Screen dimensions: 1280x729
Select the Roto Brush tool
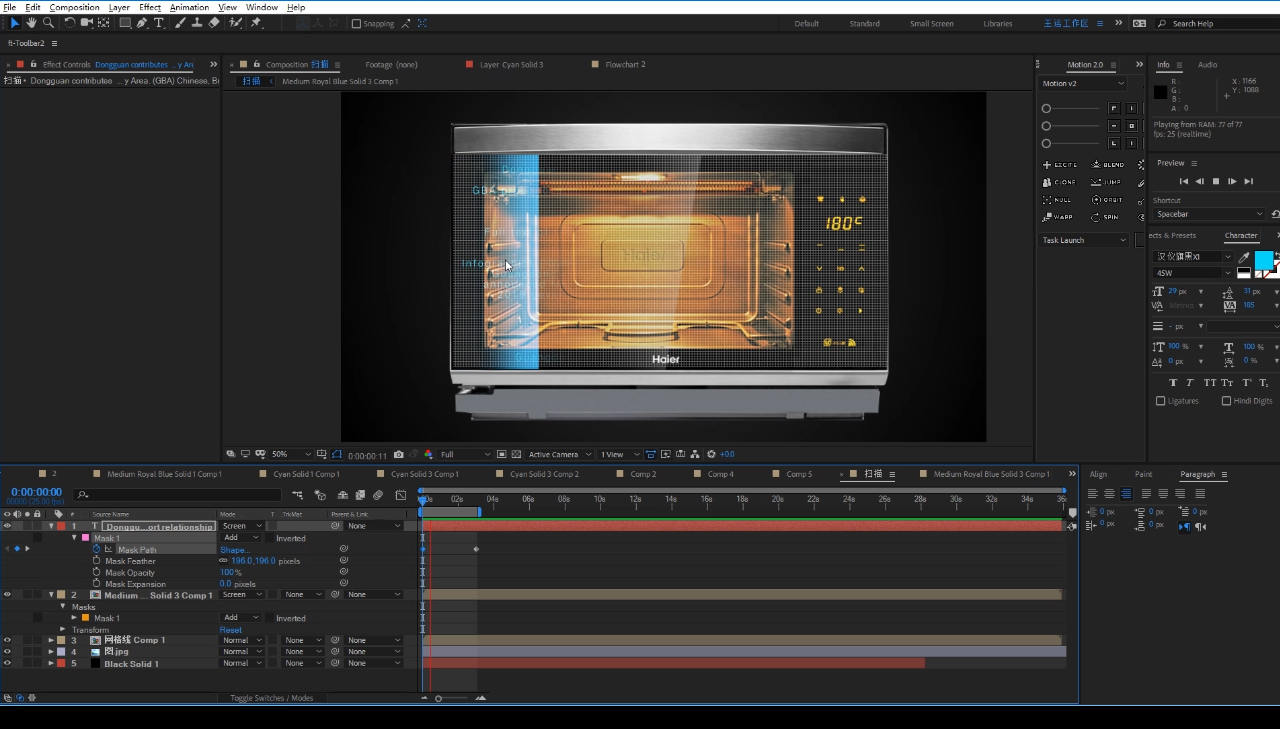click(236, 23)
